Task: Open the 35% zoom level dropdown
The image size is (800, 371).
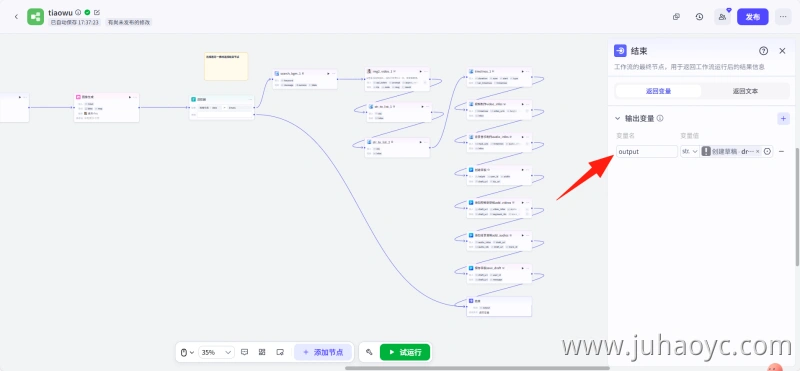Action: pos(216,352)
